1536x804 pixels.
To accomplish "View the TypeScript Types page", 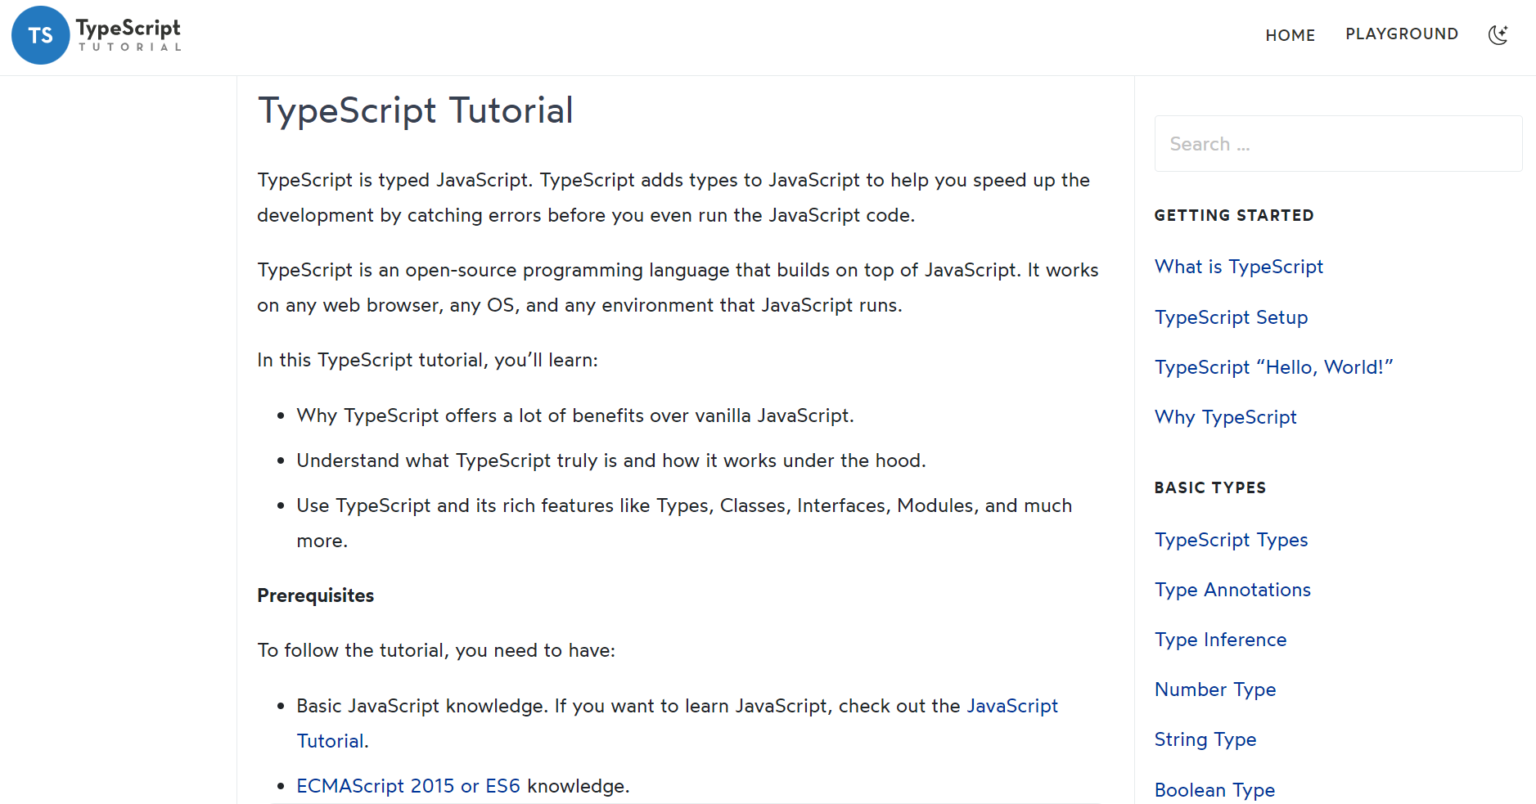I will click(1231, 539).
